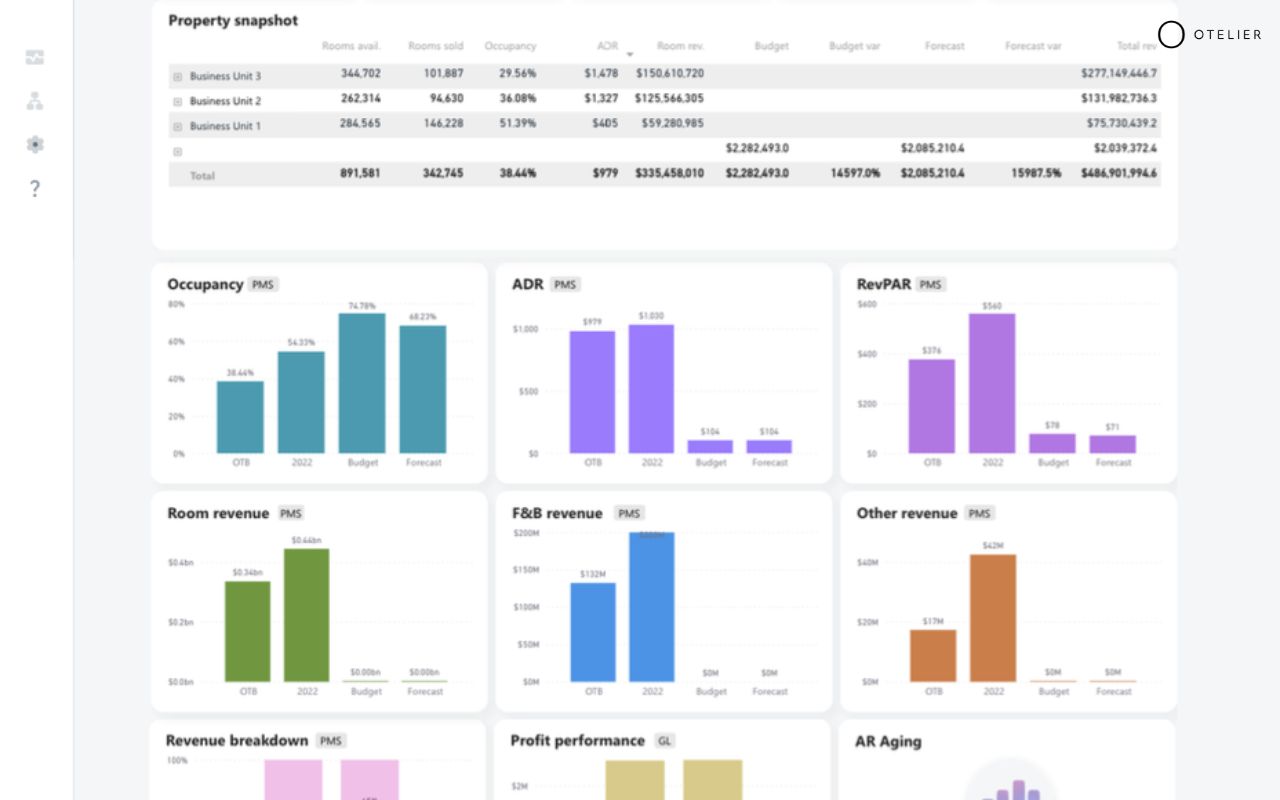This screenshot has width=1280, height=800.
Task: Click the GL tag beside Profit performance
Action: 665,741
